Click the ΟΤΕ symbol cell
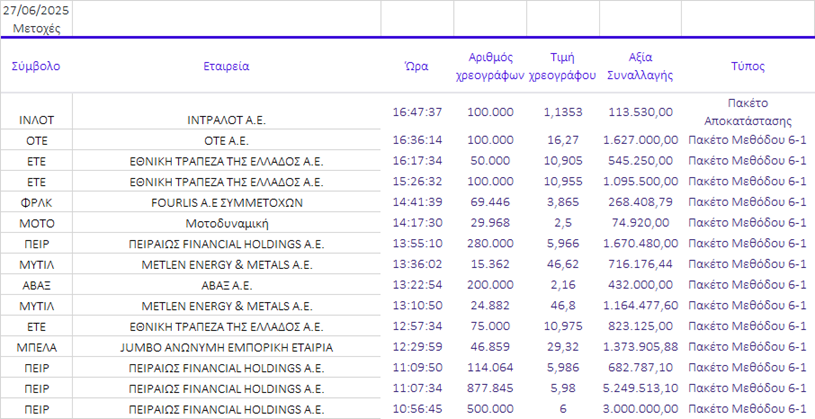815x419 pixels. coord(36,141)
